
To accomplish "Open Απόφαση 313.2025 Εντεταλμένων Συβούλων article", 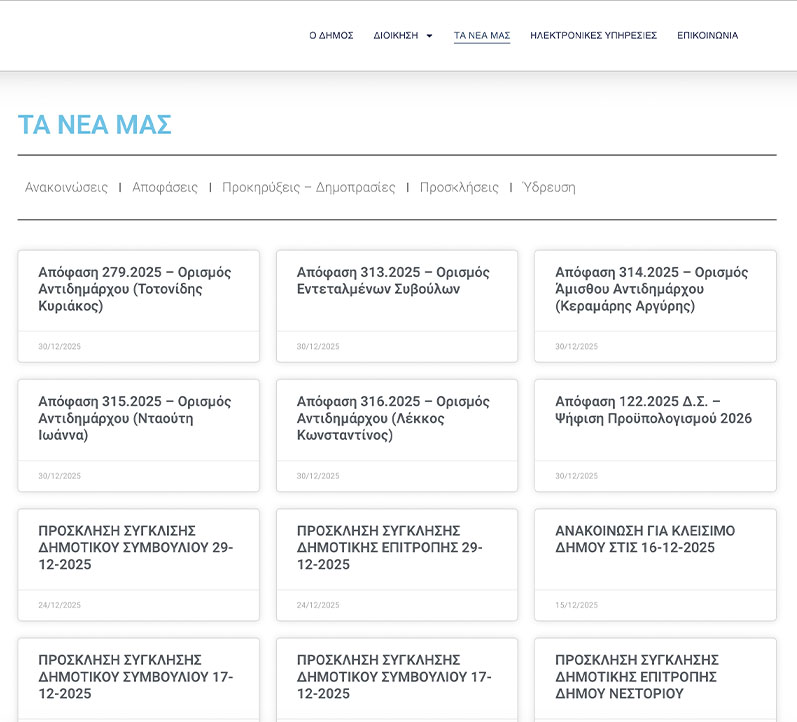I will (393, 281).
